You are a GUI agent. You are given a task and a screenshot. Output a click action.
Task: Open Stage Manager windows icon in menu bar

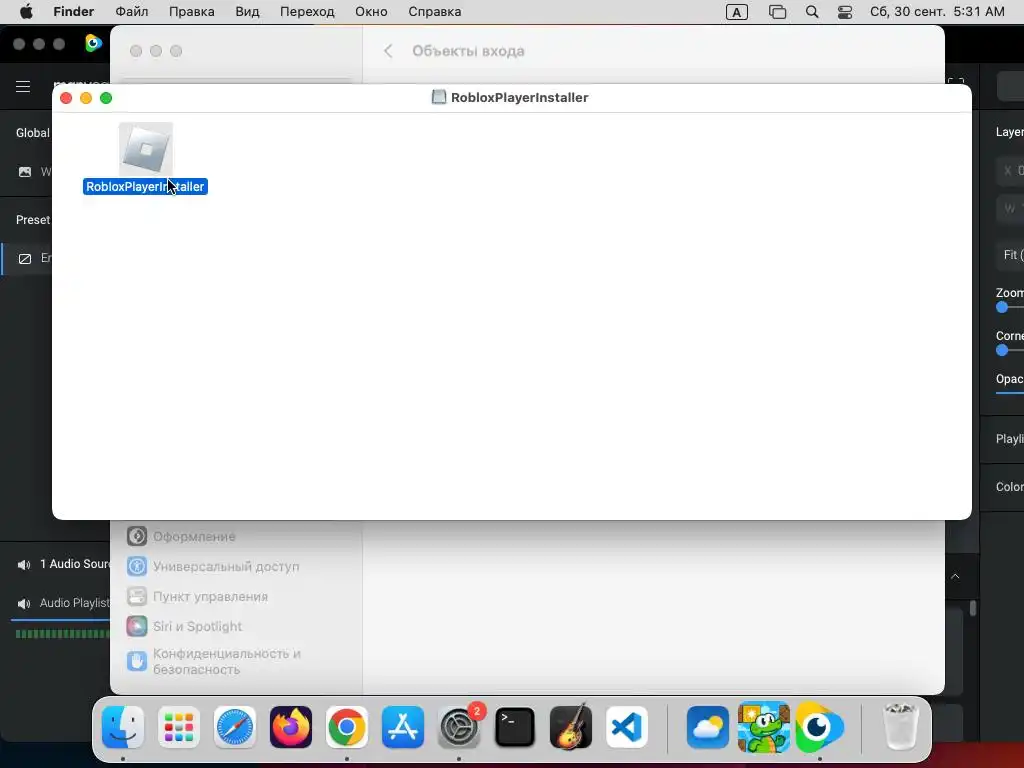click(x=777, y=12)
